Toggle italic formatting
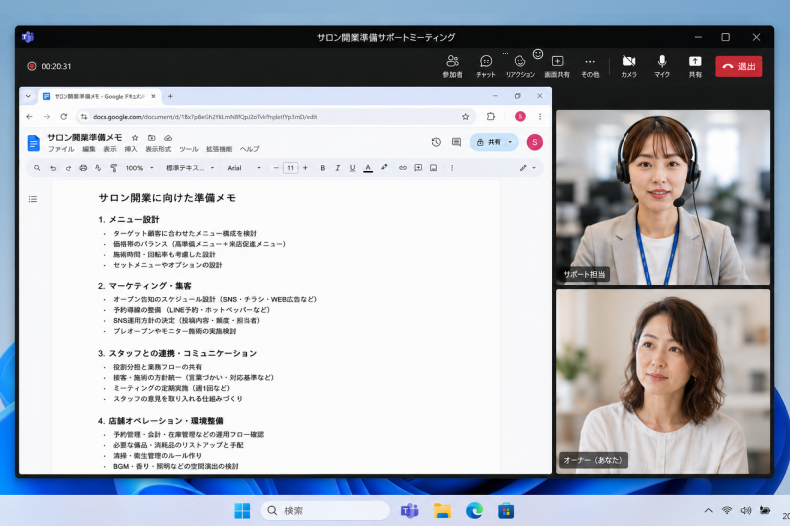 click(x=338, y=168)
